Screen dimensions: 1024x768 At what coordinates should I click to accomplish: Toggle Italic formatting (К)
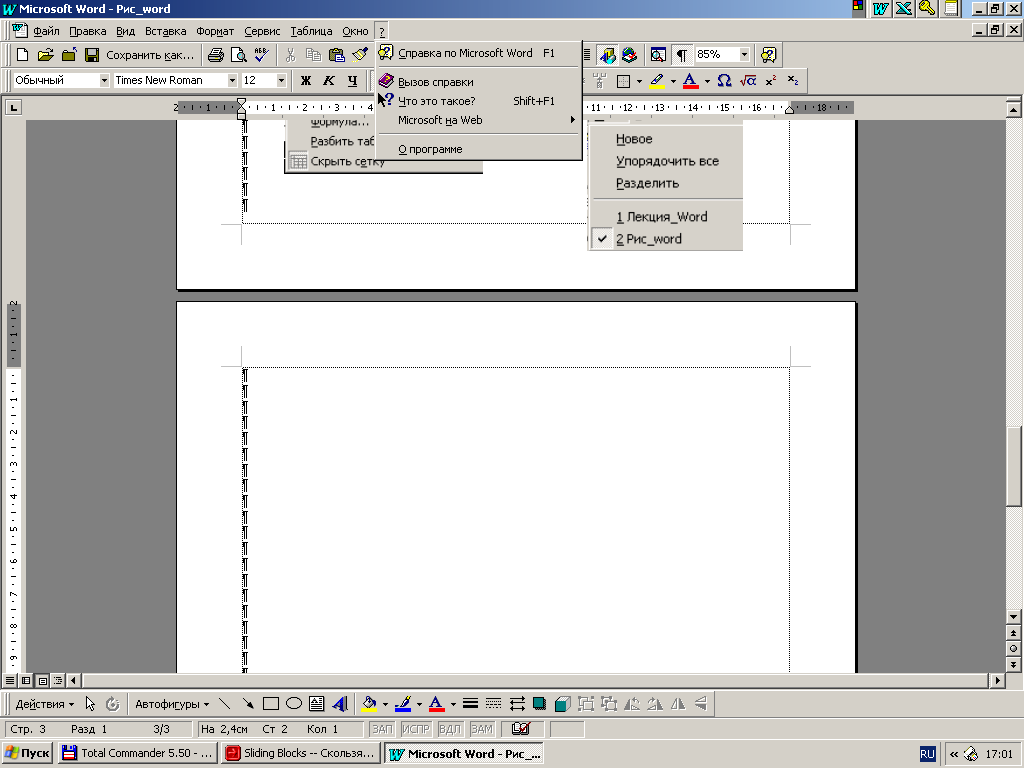pos(329,80)
